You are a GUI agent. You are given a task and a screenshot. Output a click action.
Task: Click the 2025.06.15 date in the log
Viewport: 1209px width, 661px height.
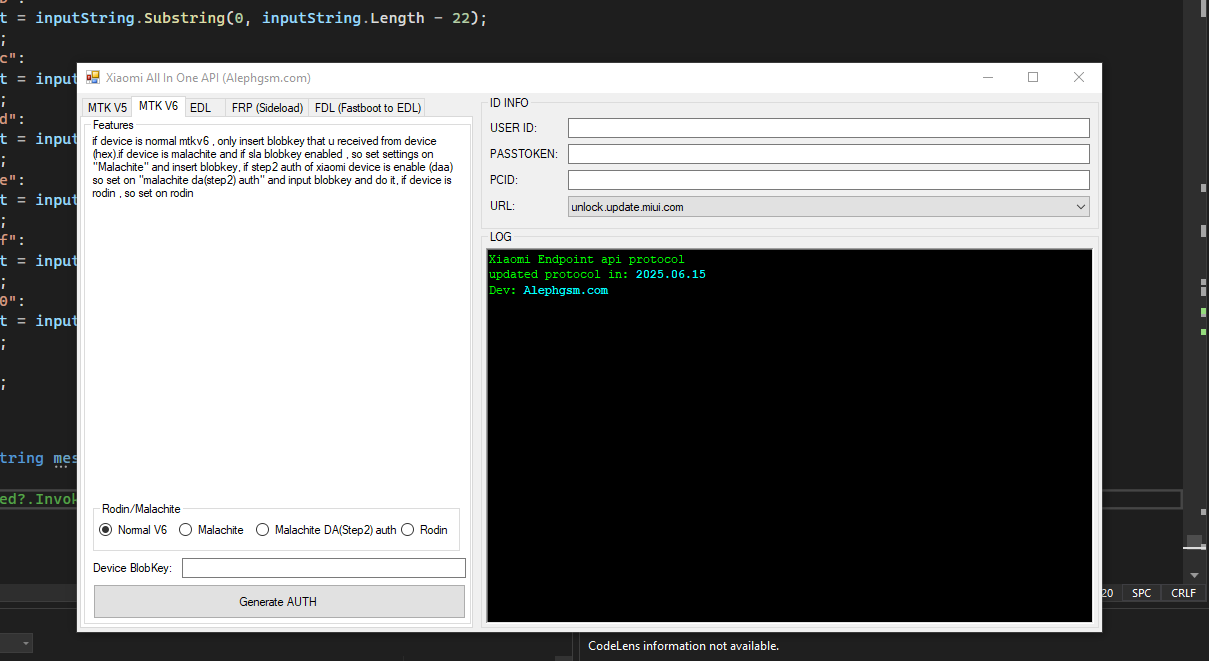click(x=670, y=275)
